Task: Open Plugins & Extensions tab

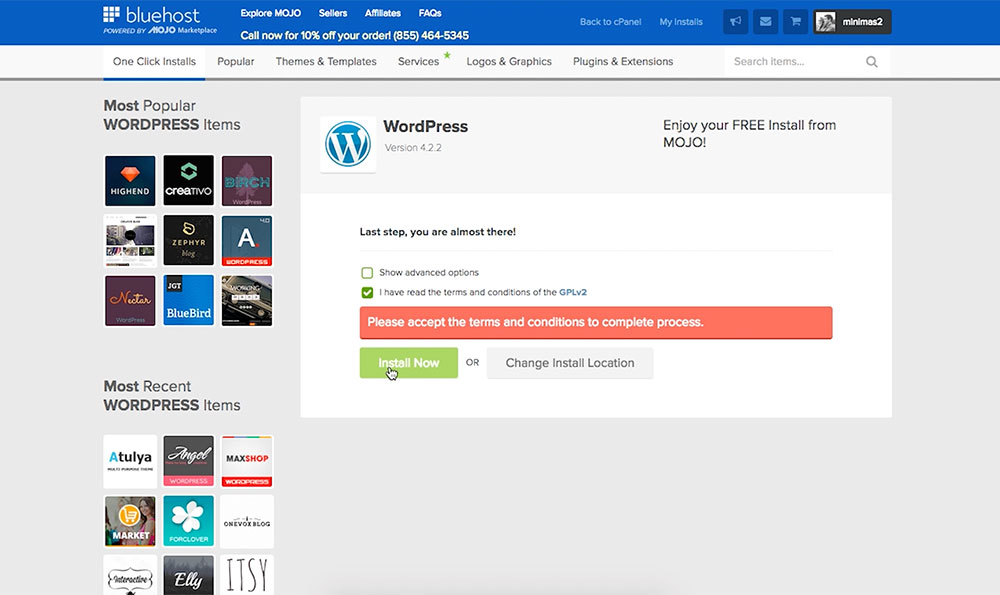Action: 623,62
